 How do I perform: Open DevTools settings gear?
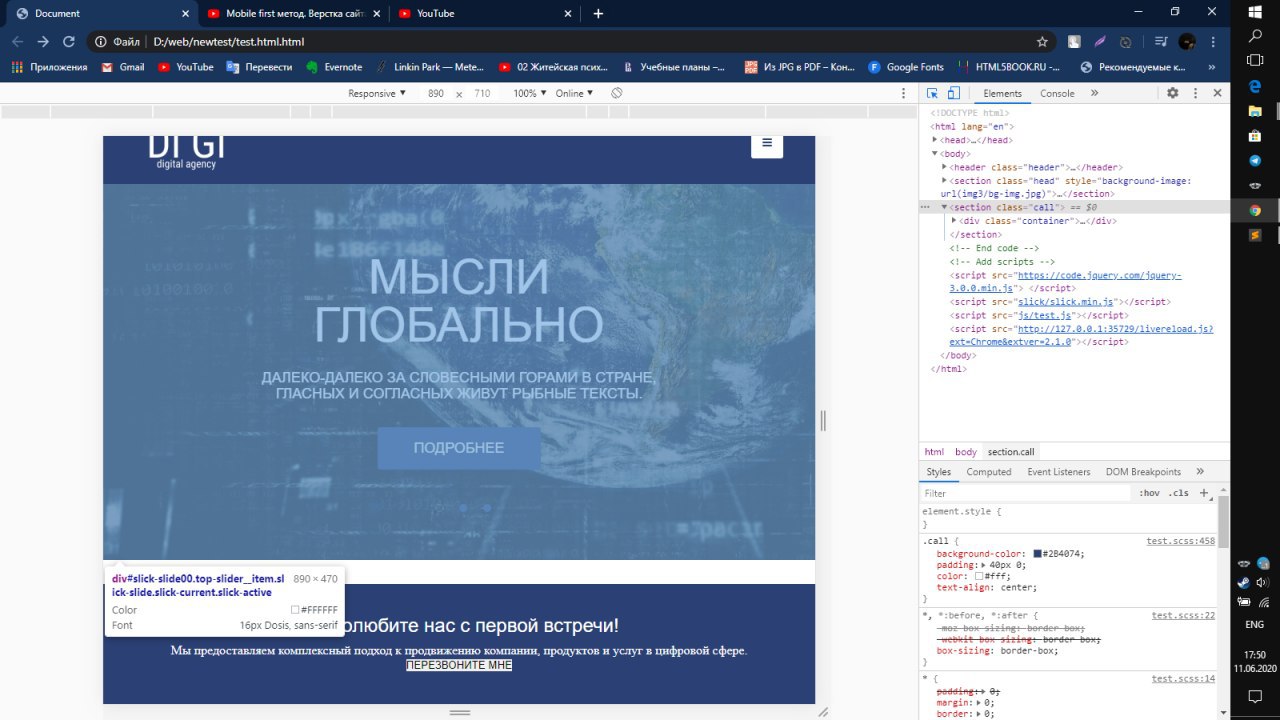[x=1173, y=93]
